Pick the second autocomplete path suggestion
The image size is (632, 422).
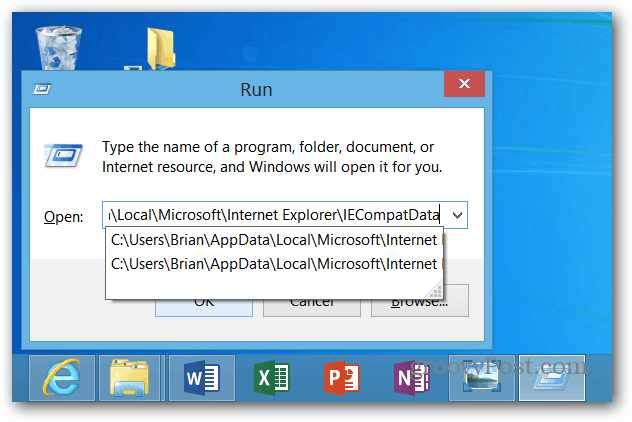pos(274,264)
